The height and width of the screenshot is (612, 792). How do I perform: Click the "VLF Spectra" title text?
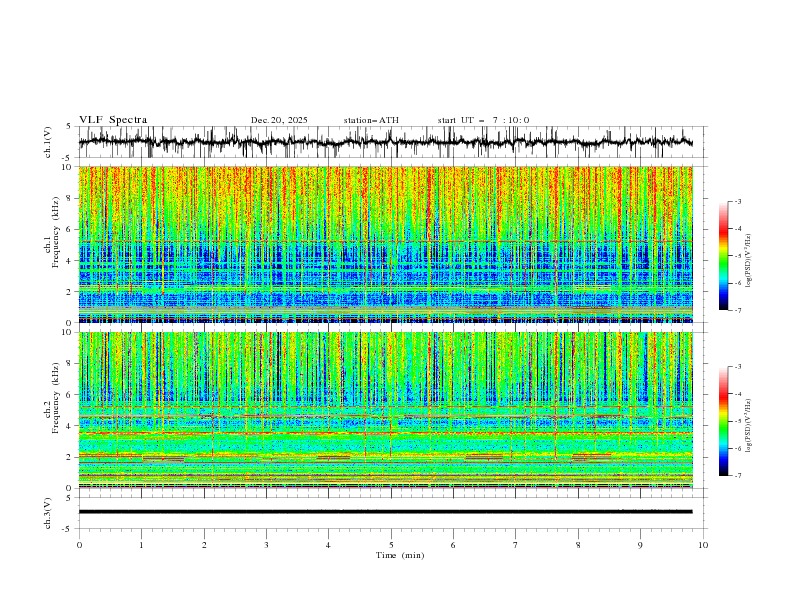coord(113,120)
